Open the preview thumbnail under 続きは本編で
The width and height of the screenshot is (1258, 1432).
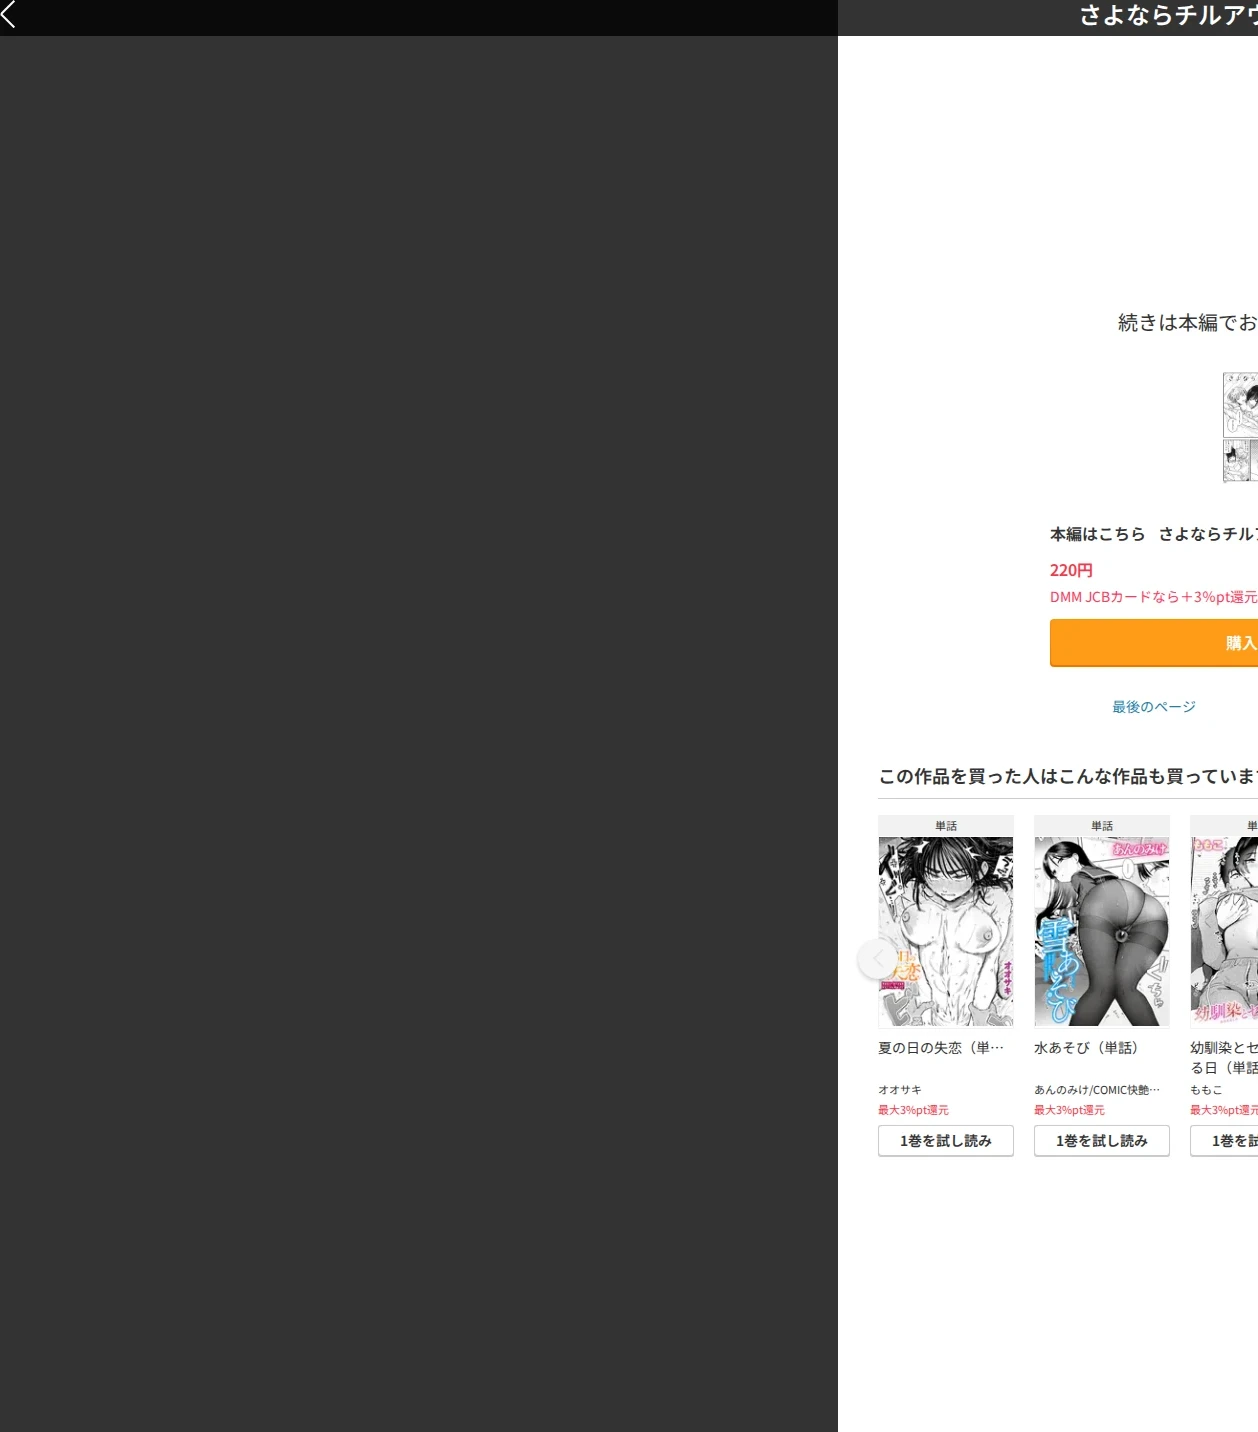tap(1240, 428)
